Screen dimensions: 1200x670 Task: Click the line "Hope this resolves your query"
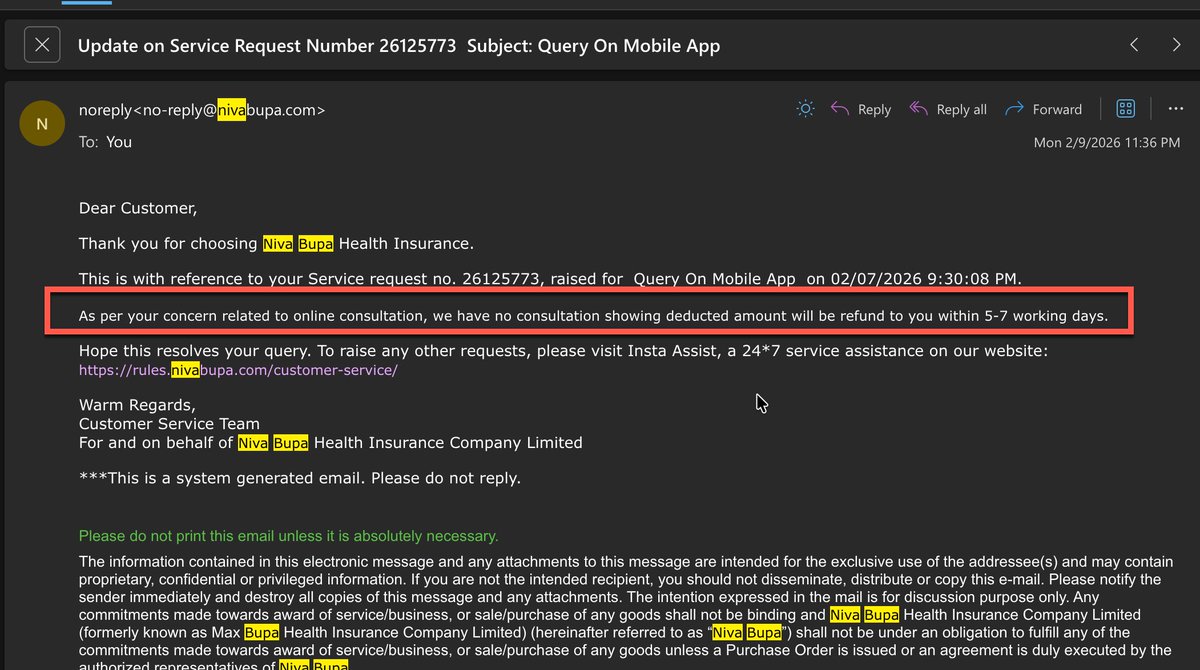pyautogui.click(x=563, y=352)
